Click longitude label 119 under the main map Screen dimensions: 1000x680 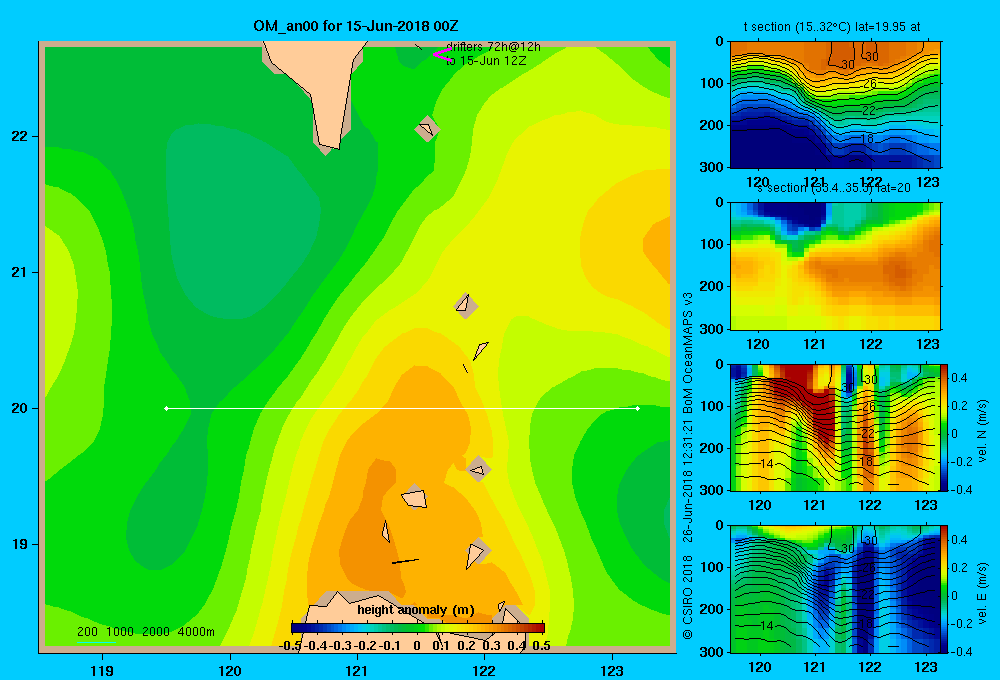pyautogui.click(x=102, y=670)
